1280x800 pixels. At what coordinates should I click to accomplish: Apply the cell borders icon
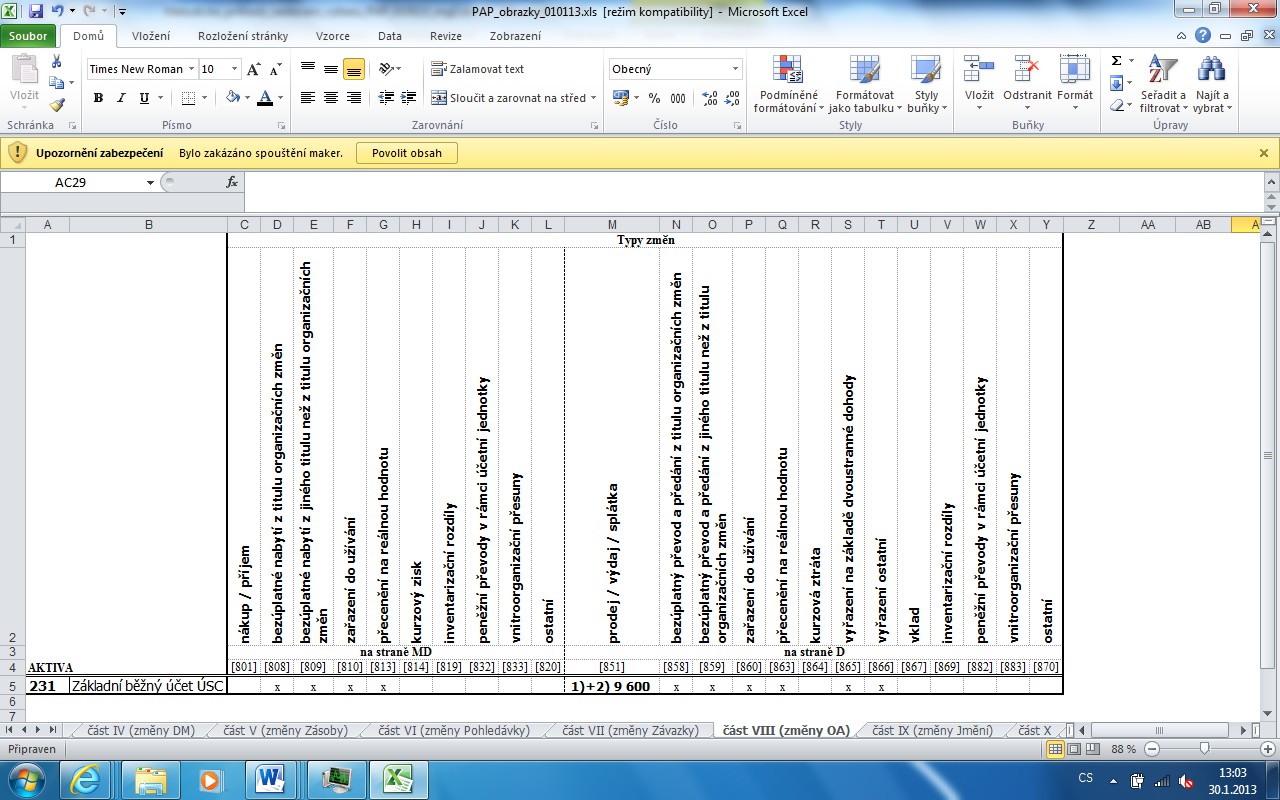[186, 98]
